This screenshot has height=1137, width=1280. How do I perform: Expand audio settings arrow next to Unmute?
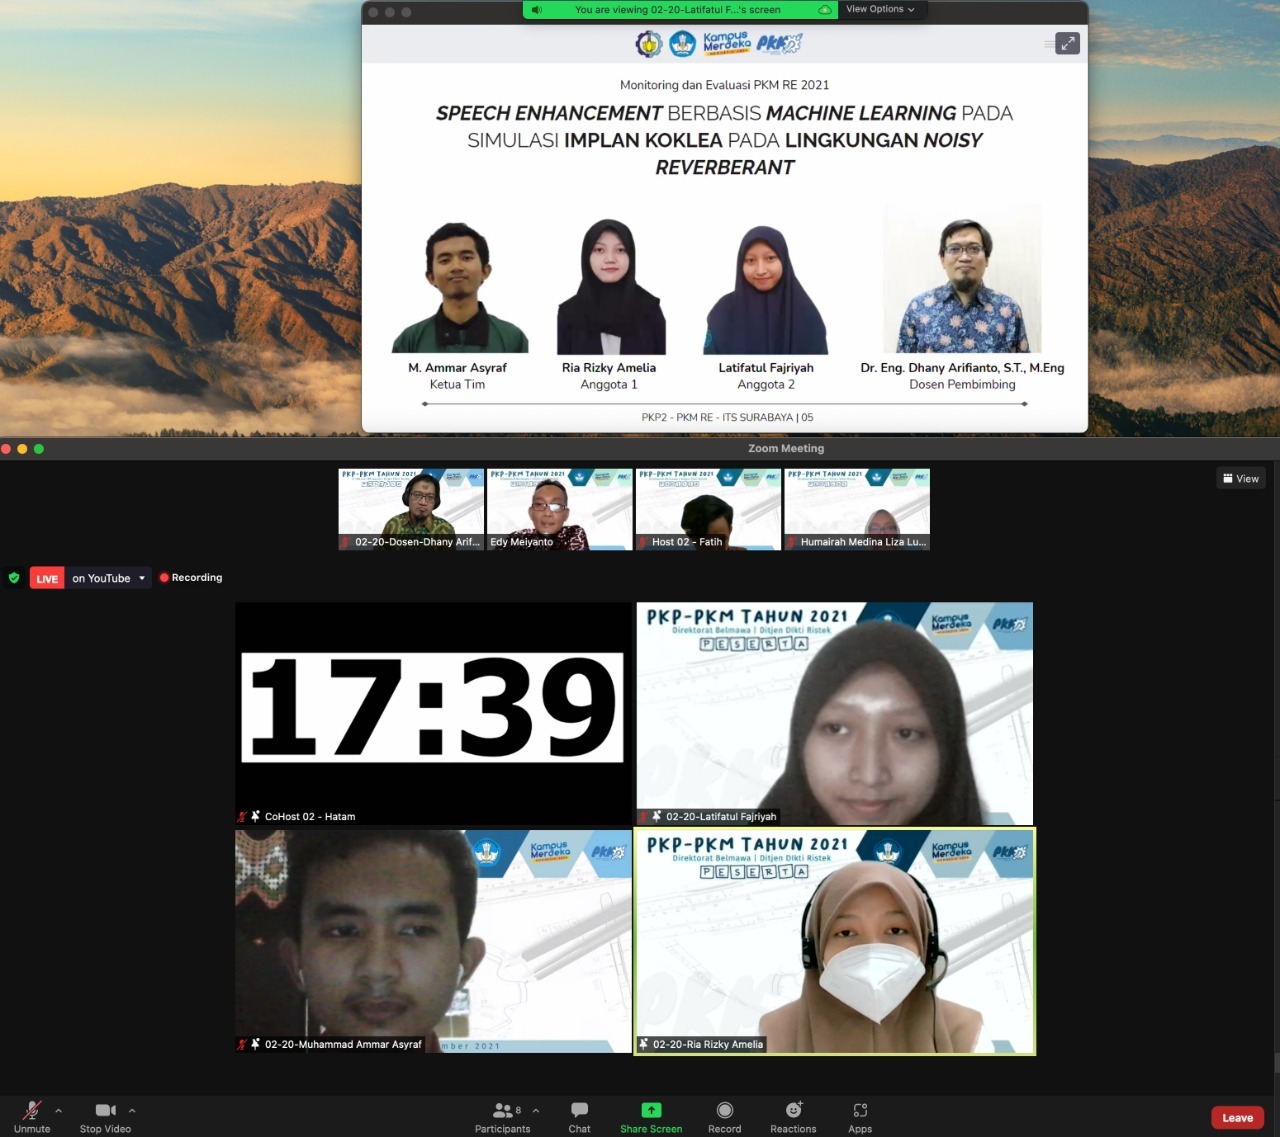(59, 1110)
